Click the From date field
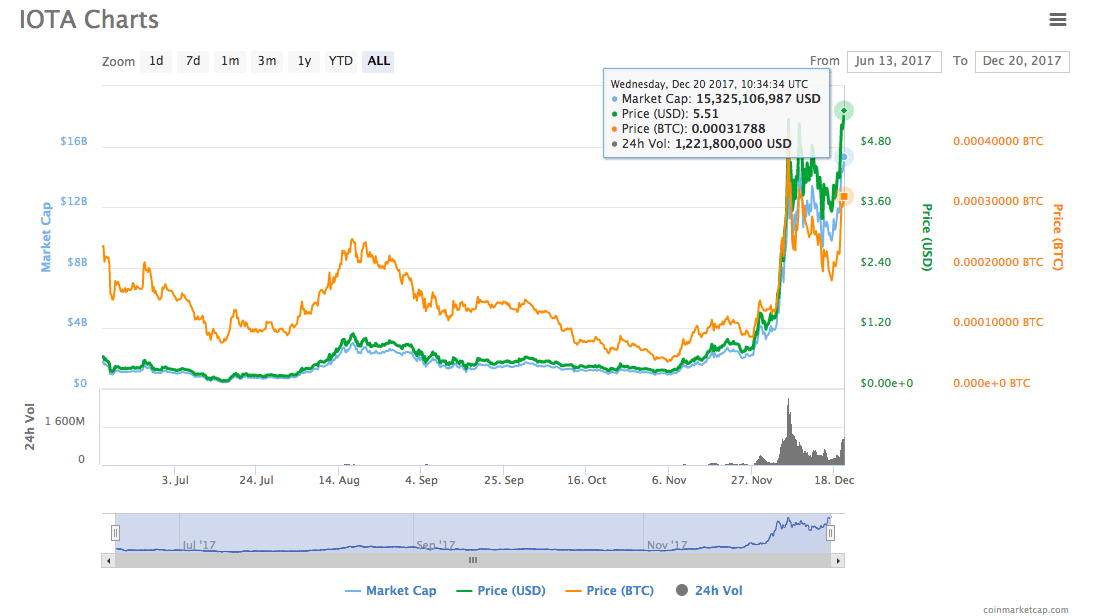Viewport: 1110px width, 616px height. (x=894, y=61)
